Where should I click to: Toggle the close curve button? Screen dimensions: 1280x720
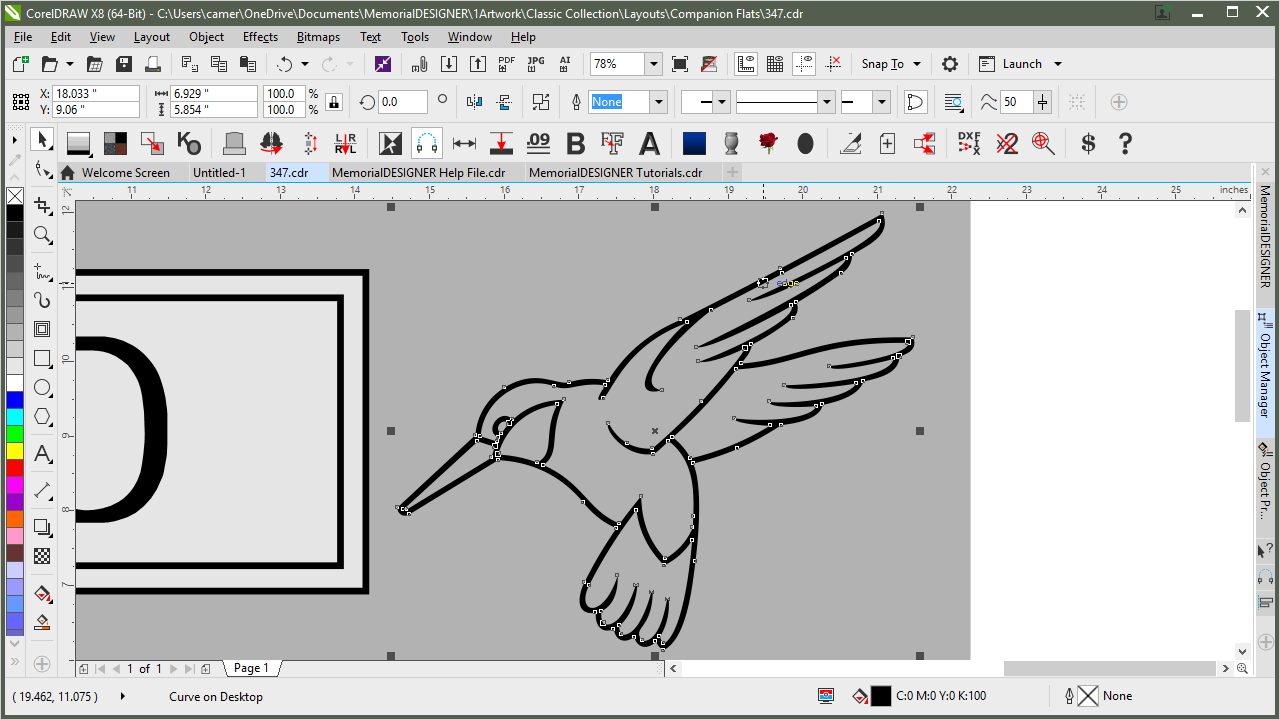(914, 102)
